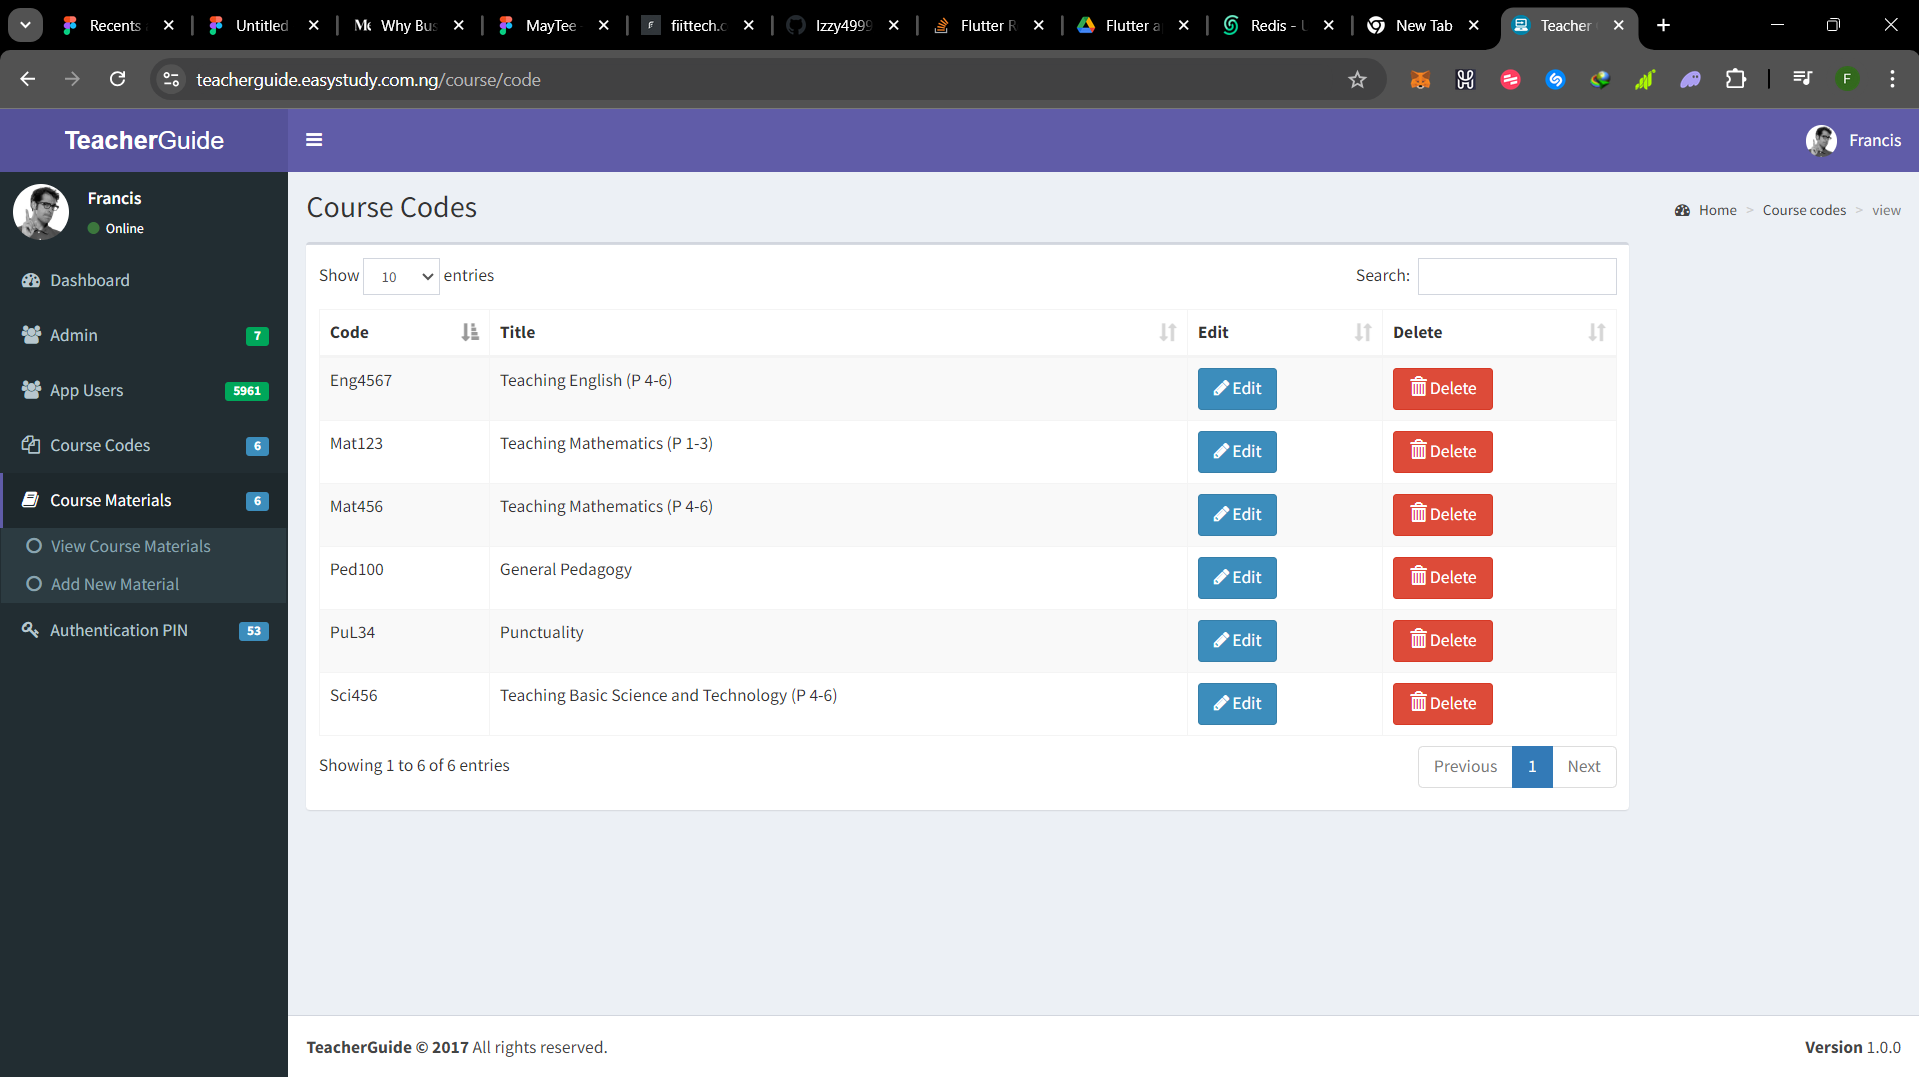
Task: Open the MetaMask fox extension icon
Action: (1420, 80)
